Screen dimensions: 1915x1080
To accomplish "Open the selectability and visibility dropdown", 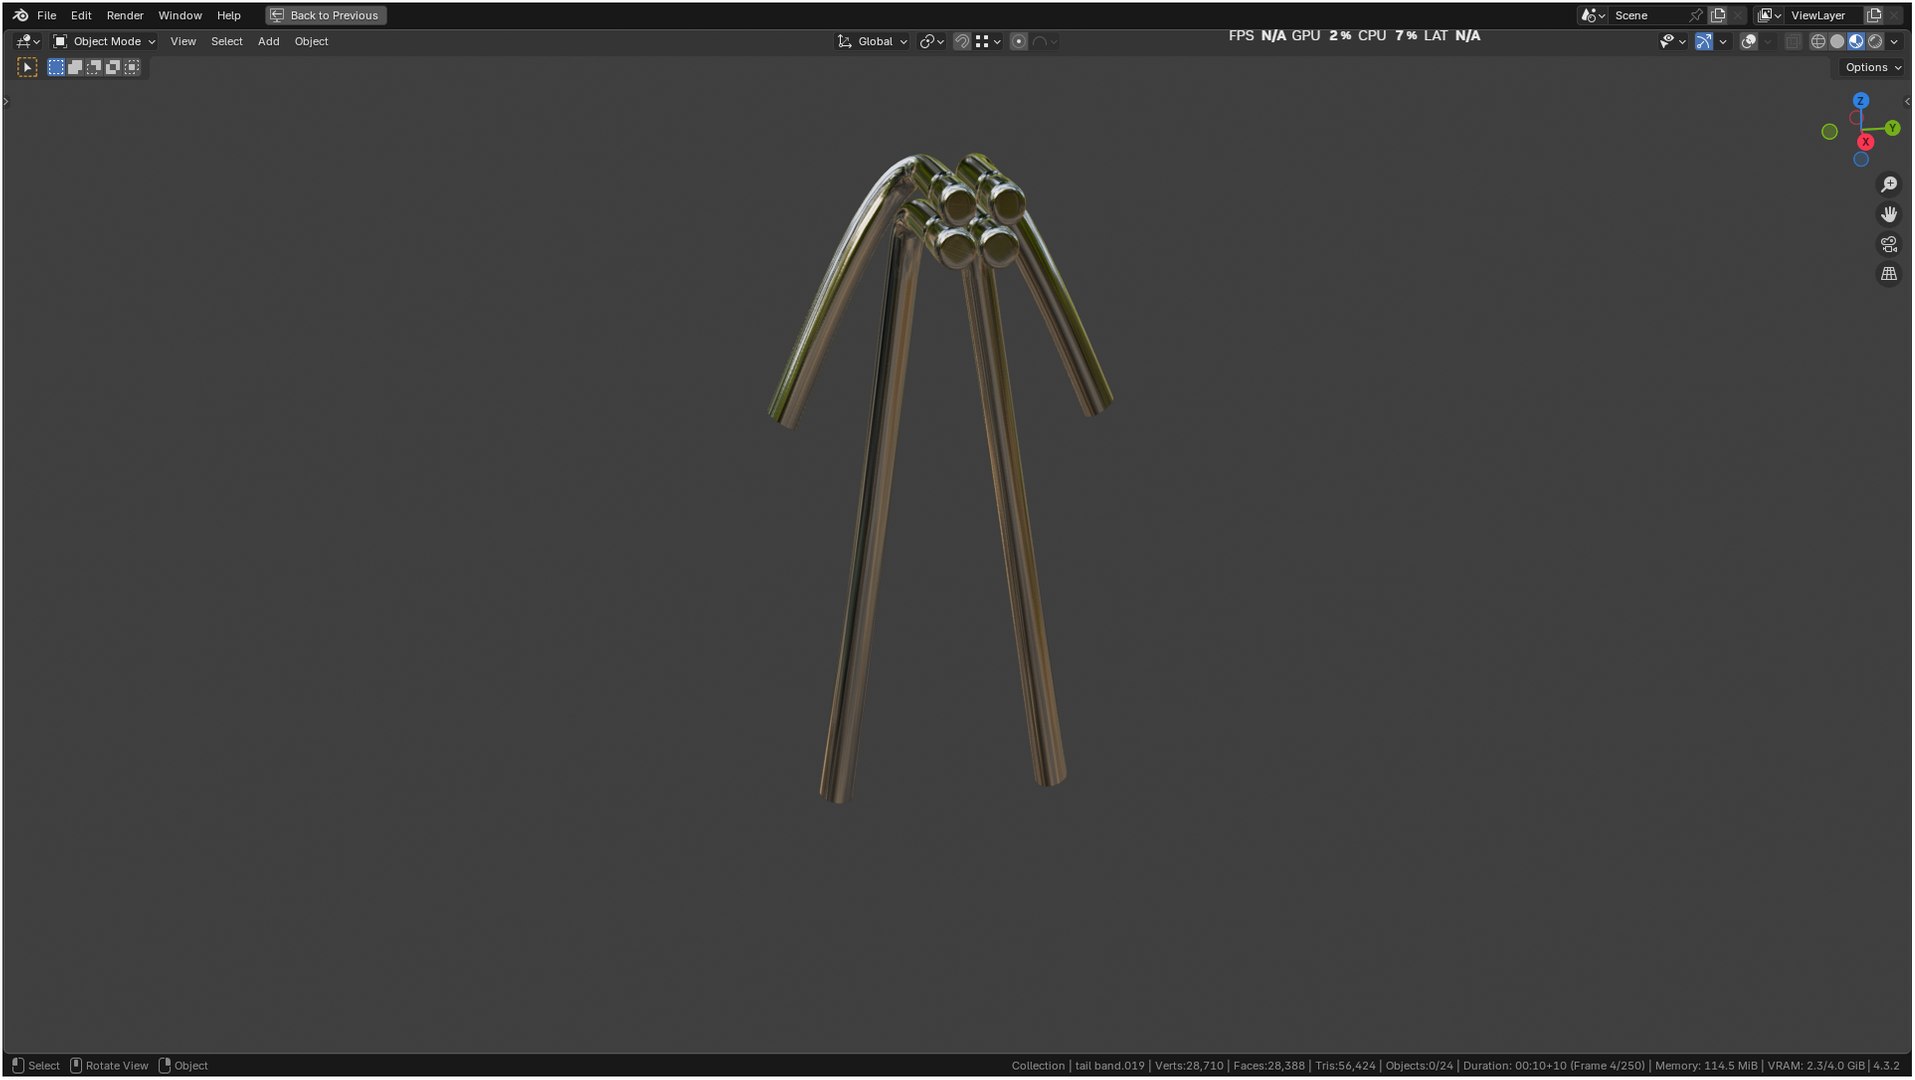I will 1673,41.
